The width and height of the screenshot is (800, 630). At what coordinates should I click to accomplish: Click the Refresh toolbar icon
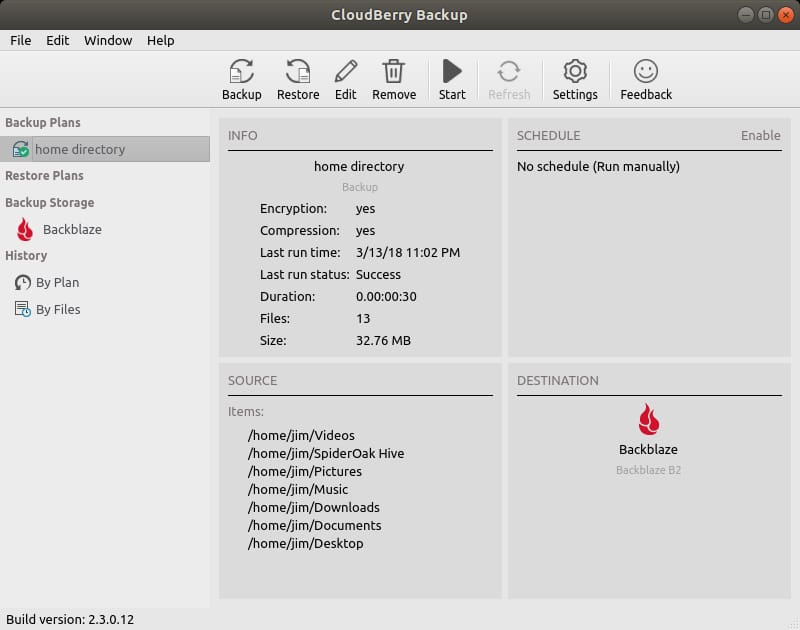point(509,72)
